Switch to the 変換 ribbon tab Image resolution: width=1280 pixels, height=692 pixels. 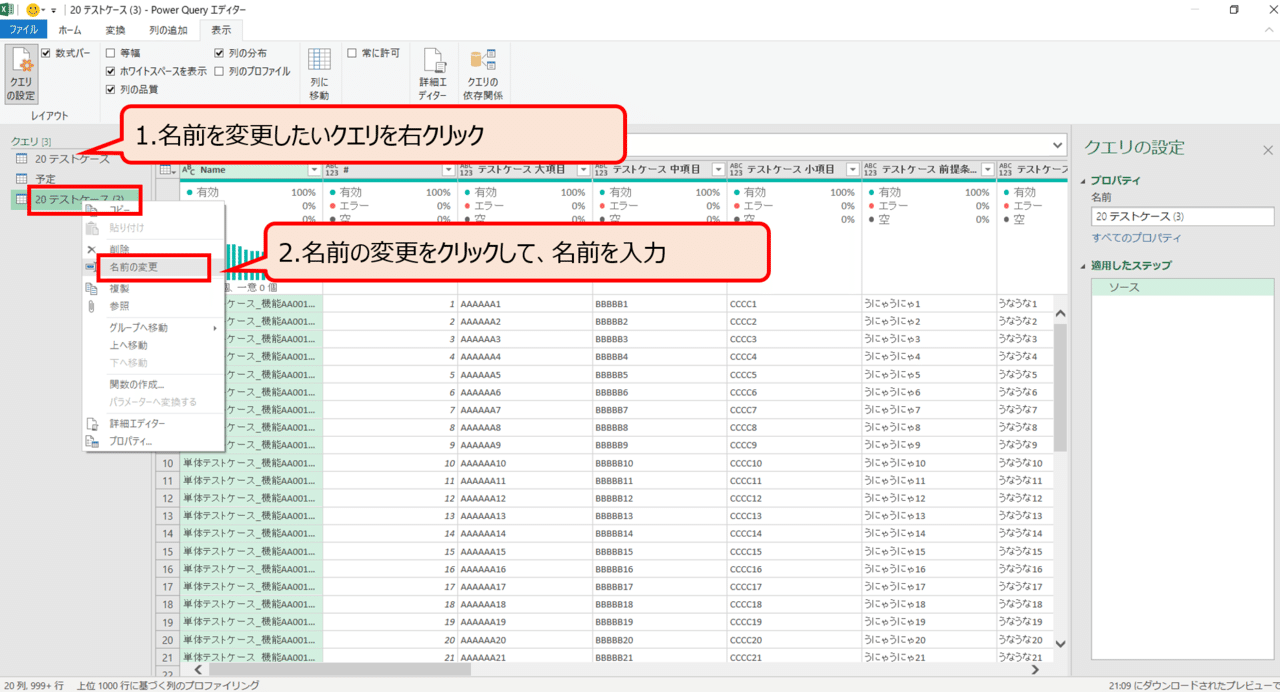115,30
